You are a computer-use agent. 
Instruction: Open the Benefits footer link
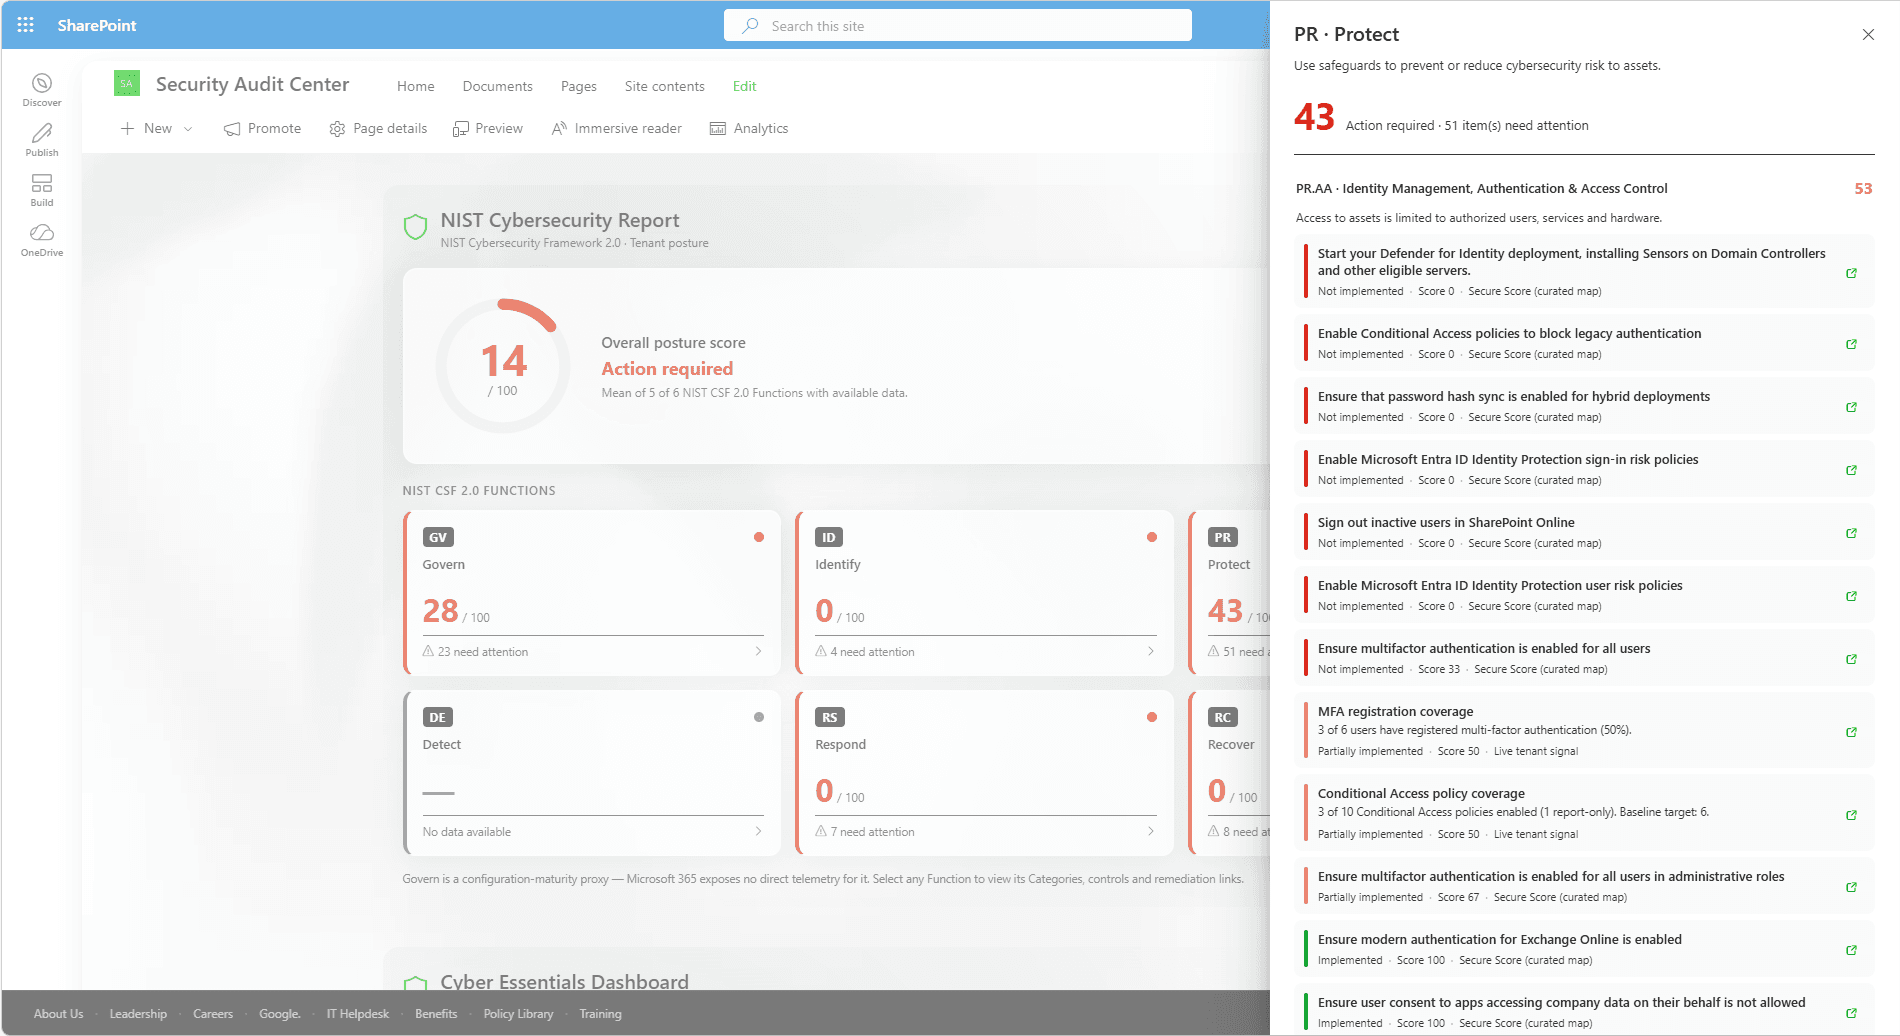(436, 1013)
